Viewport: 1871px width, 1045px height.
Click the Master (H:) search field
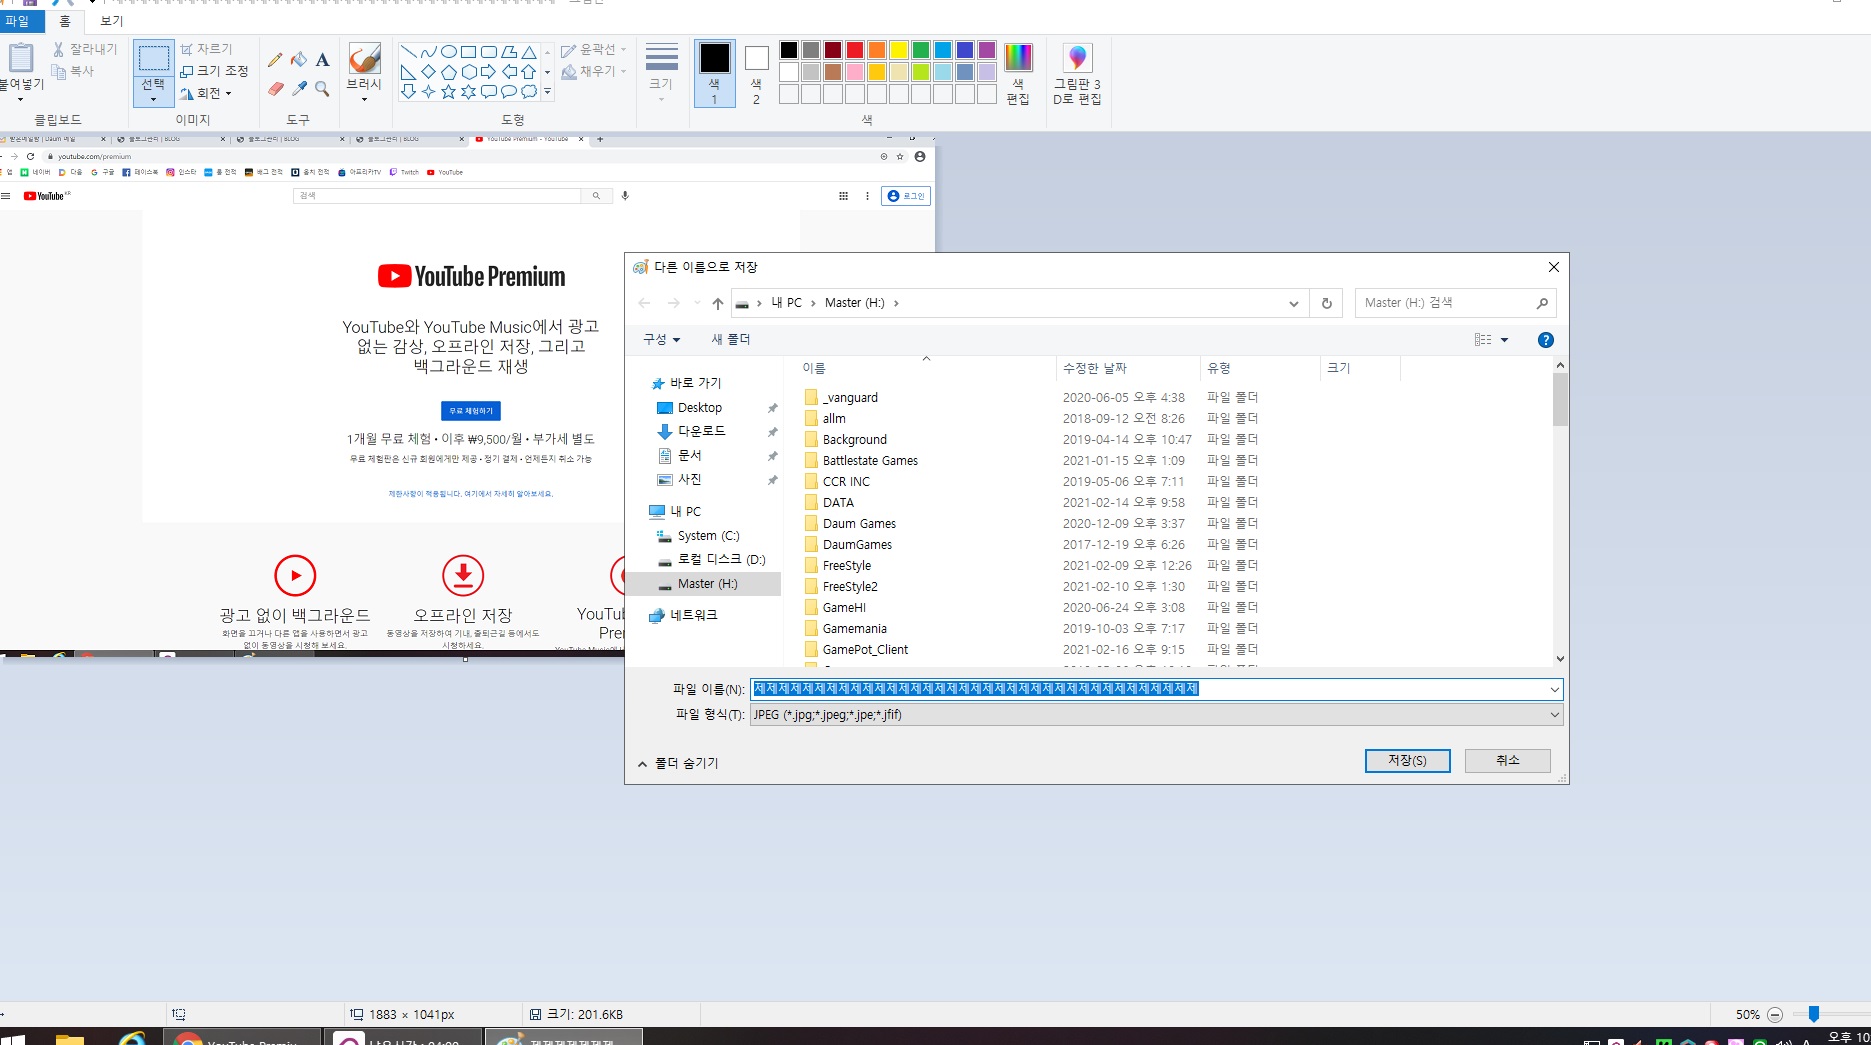pos(1455,303)
